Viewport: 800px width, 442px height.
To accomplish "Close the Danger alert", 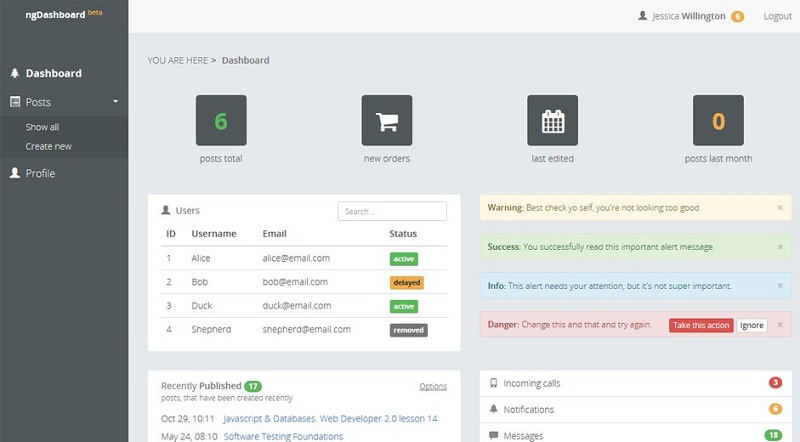I will point(780,325).
